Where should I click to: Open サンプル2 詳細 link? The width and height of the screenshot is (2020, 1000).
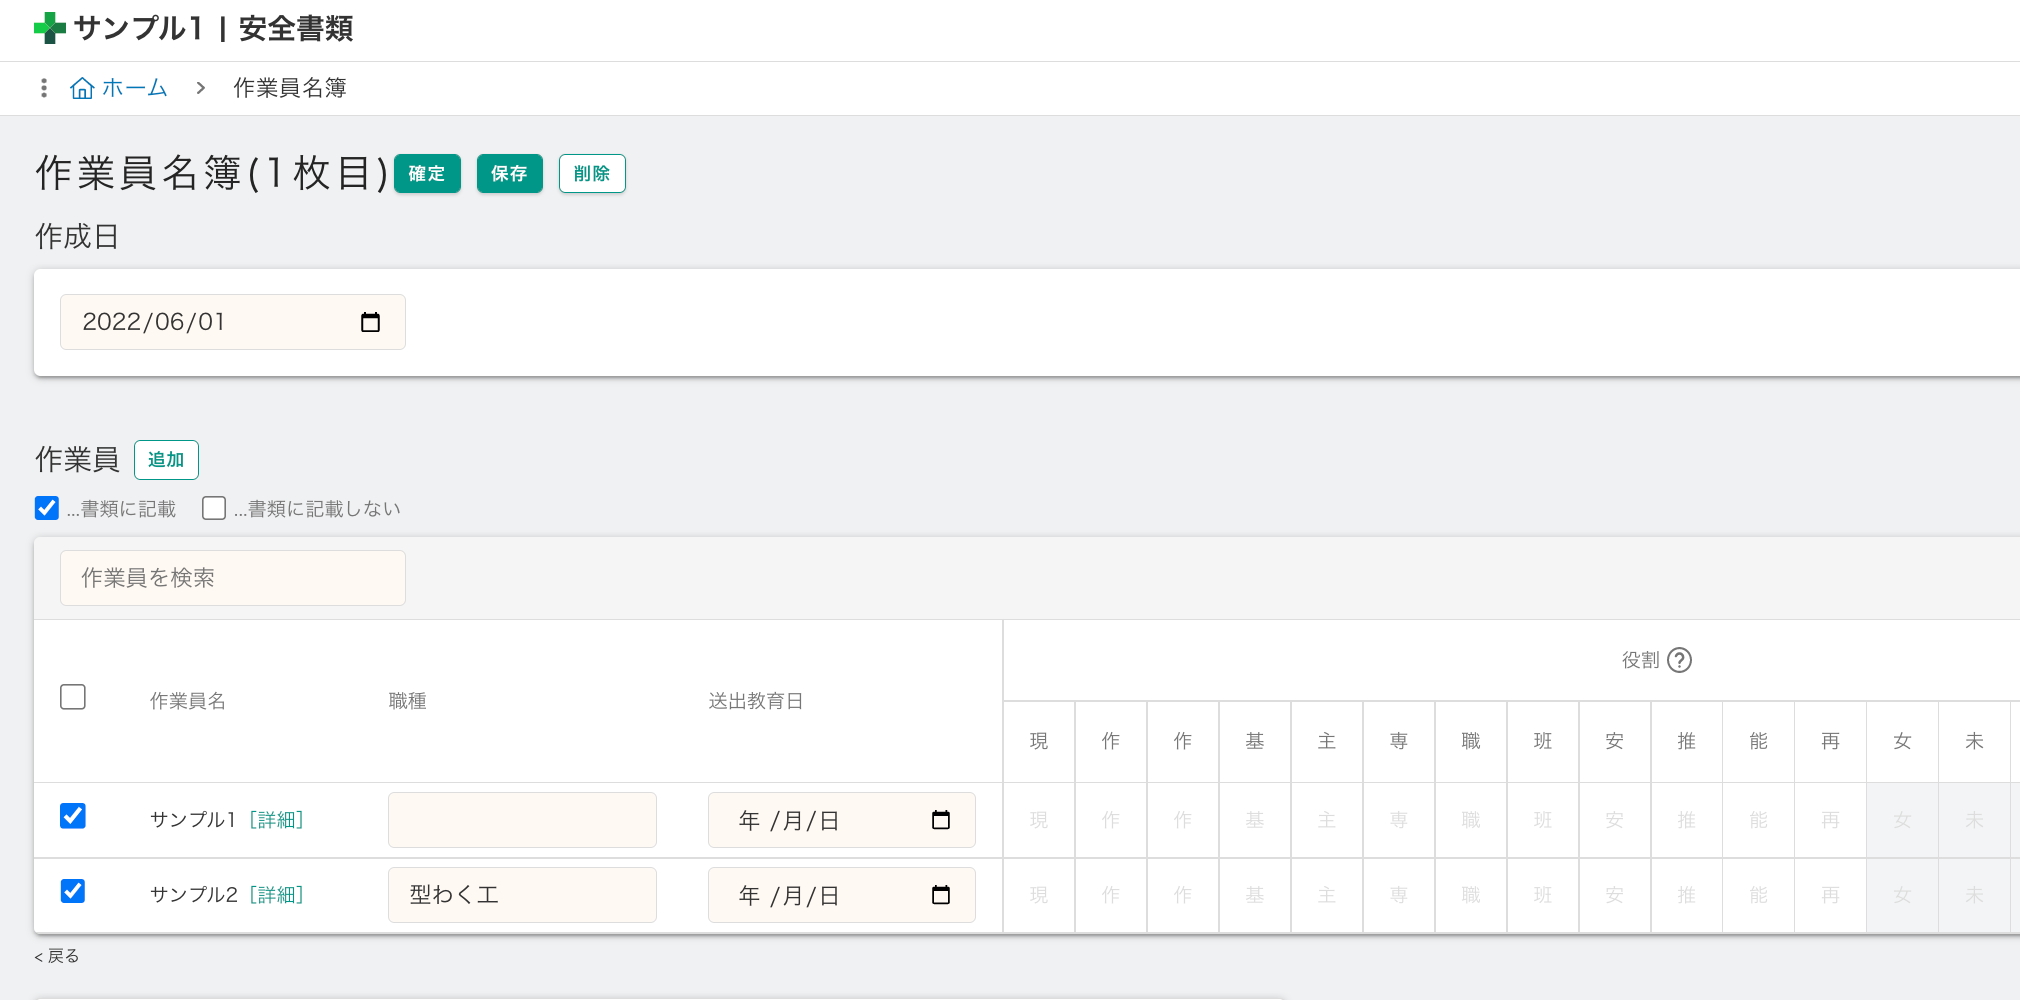tap(276, 895)
